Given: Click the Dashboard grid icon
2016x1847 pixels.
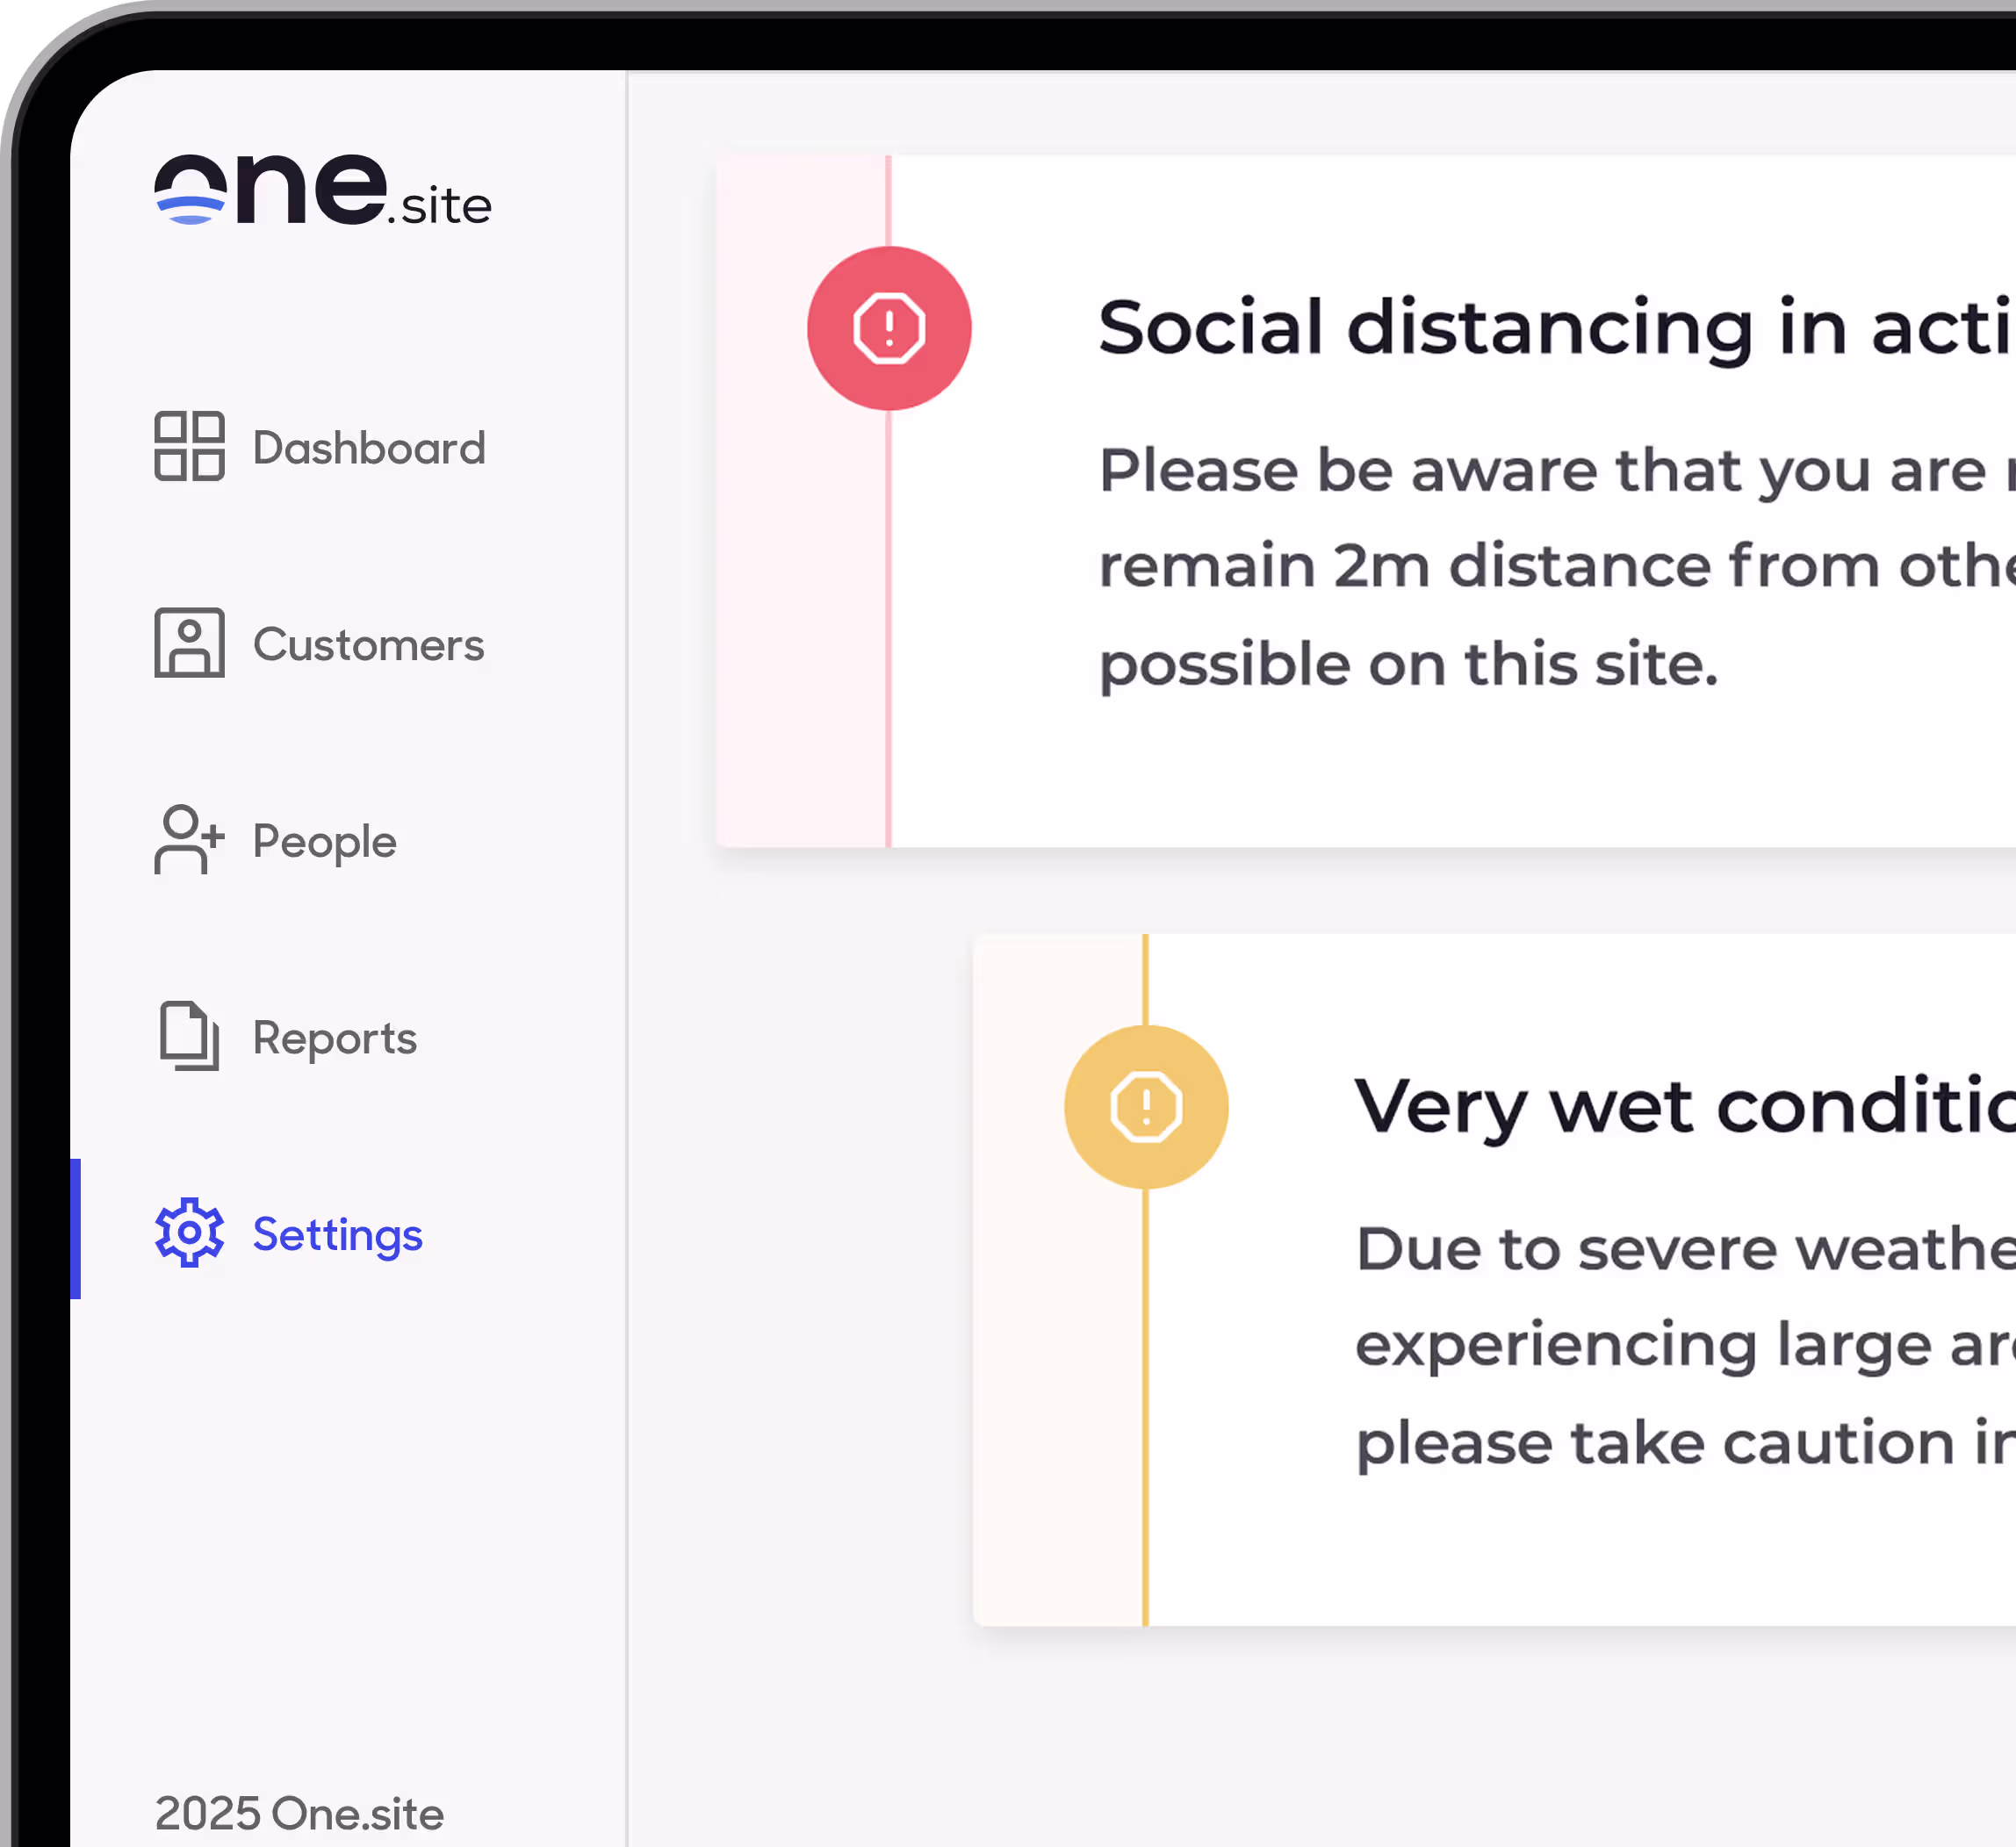Looking at the screenshot, I should 189,446.
